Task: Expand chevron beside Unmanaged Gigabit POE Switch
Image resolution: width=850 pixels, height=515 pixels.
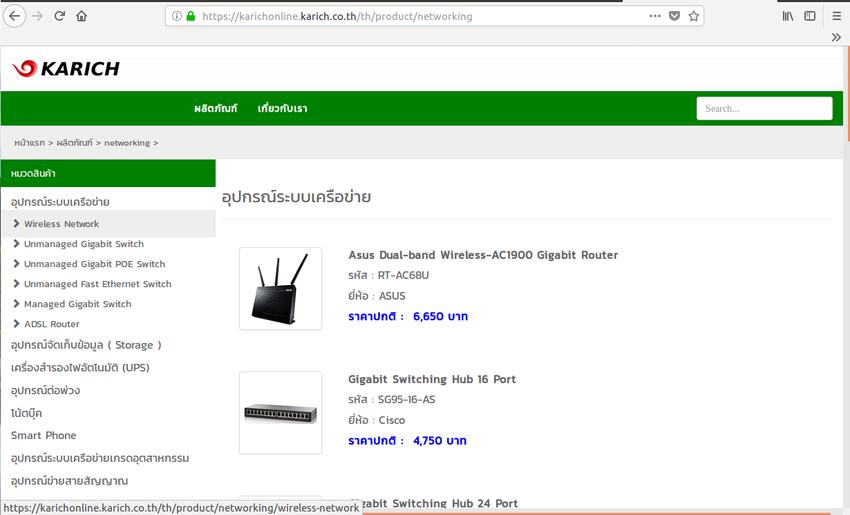Action: pyautogui.click(x=16, y=263)
